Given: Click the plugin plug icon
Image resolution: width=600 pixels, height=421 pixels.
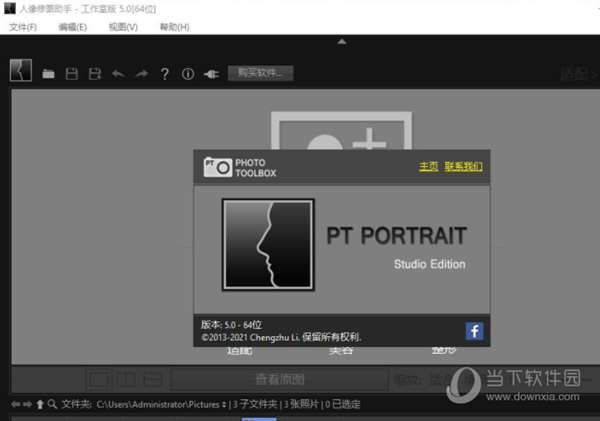Looking at the screenshot, I should (x=211, y=74).
